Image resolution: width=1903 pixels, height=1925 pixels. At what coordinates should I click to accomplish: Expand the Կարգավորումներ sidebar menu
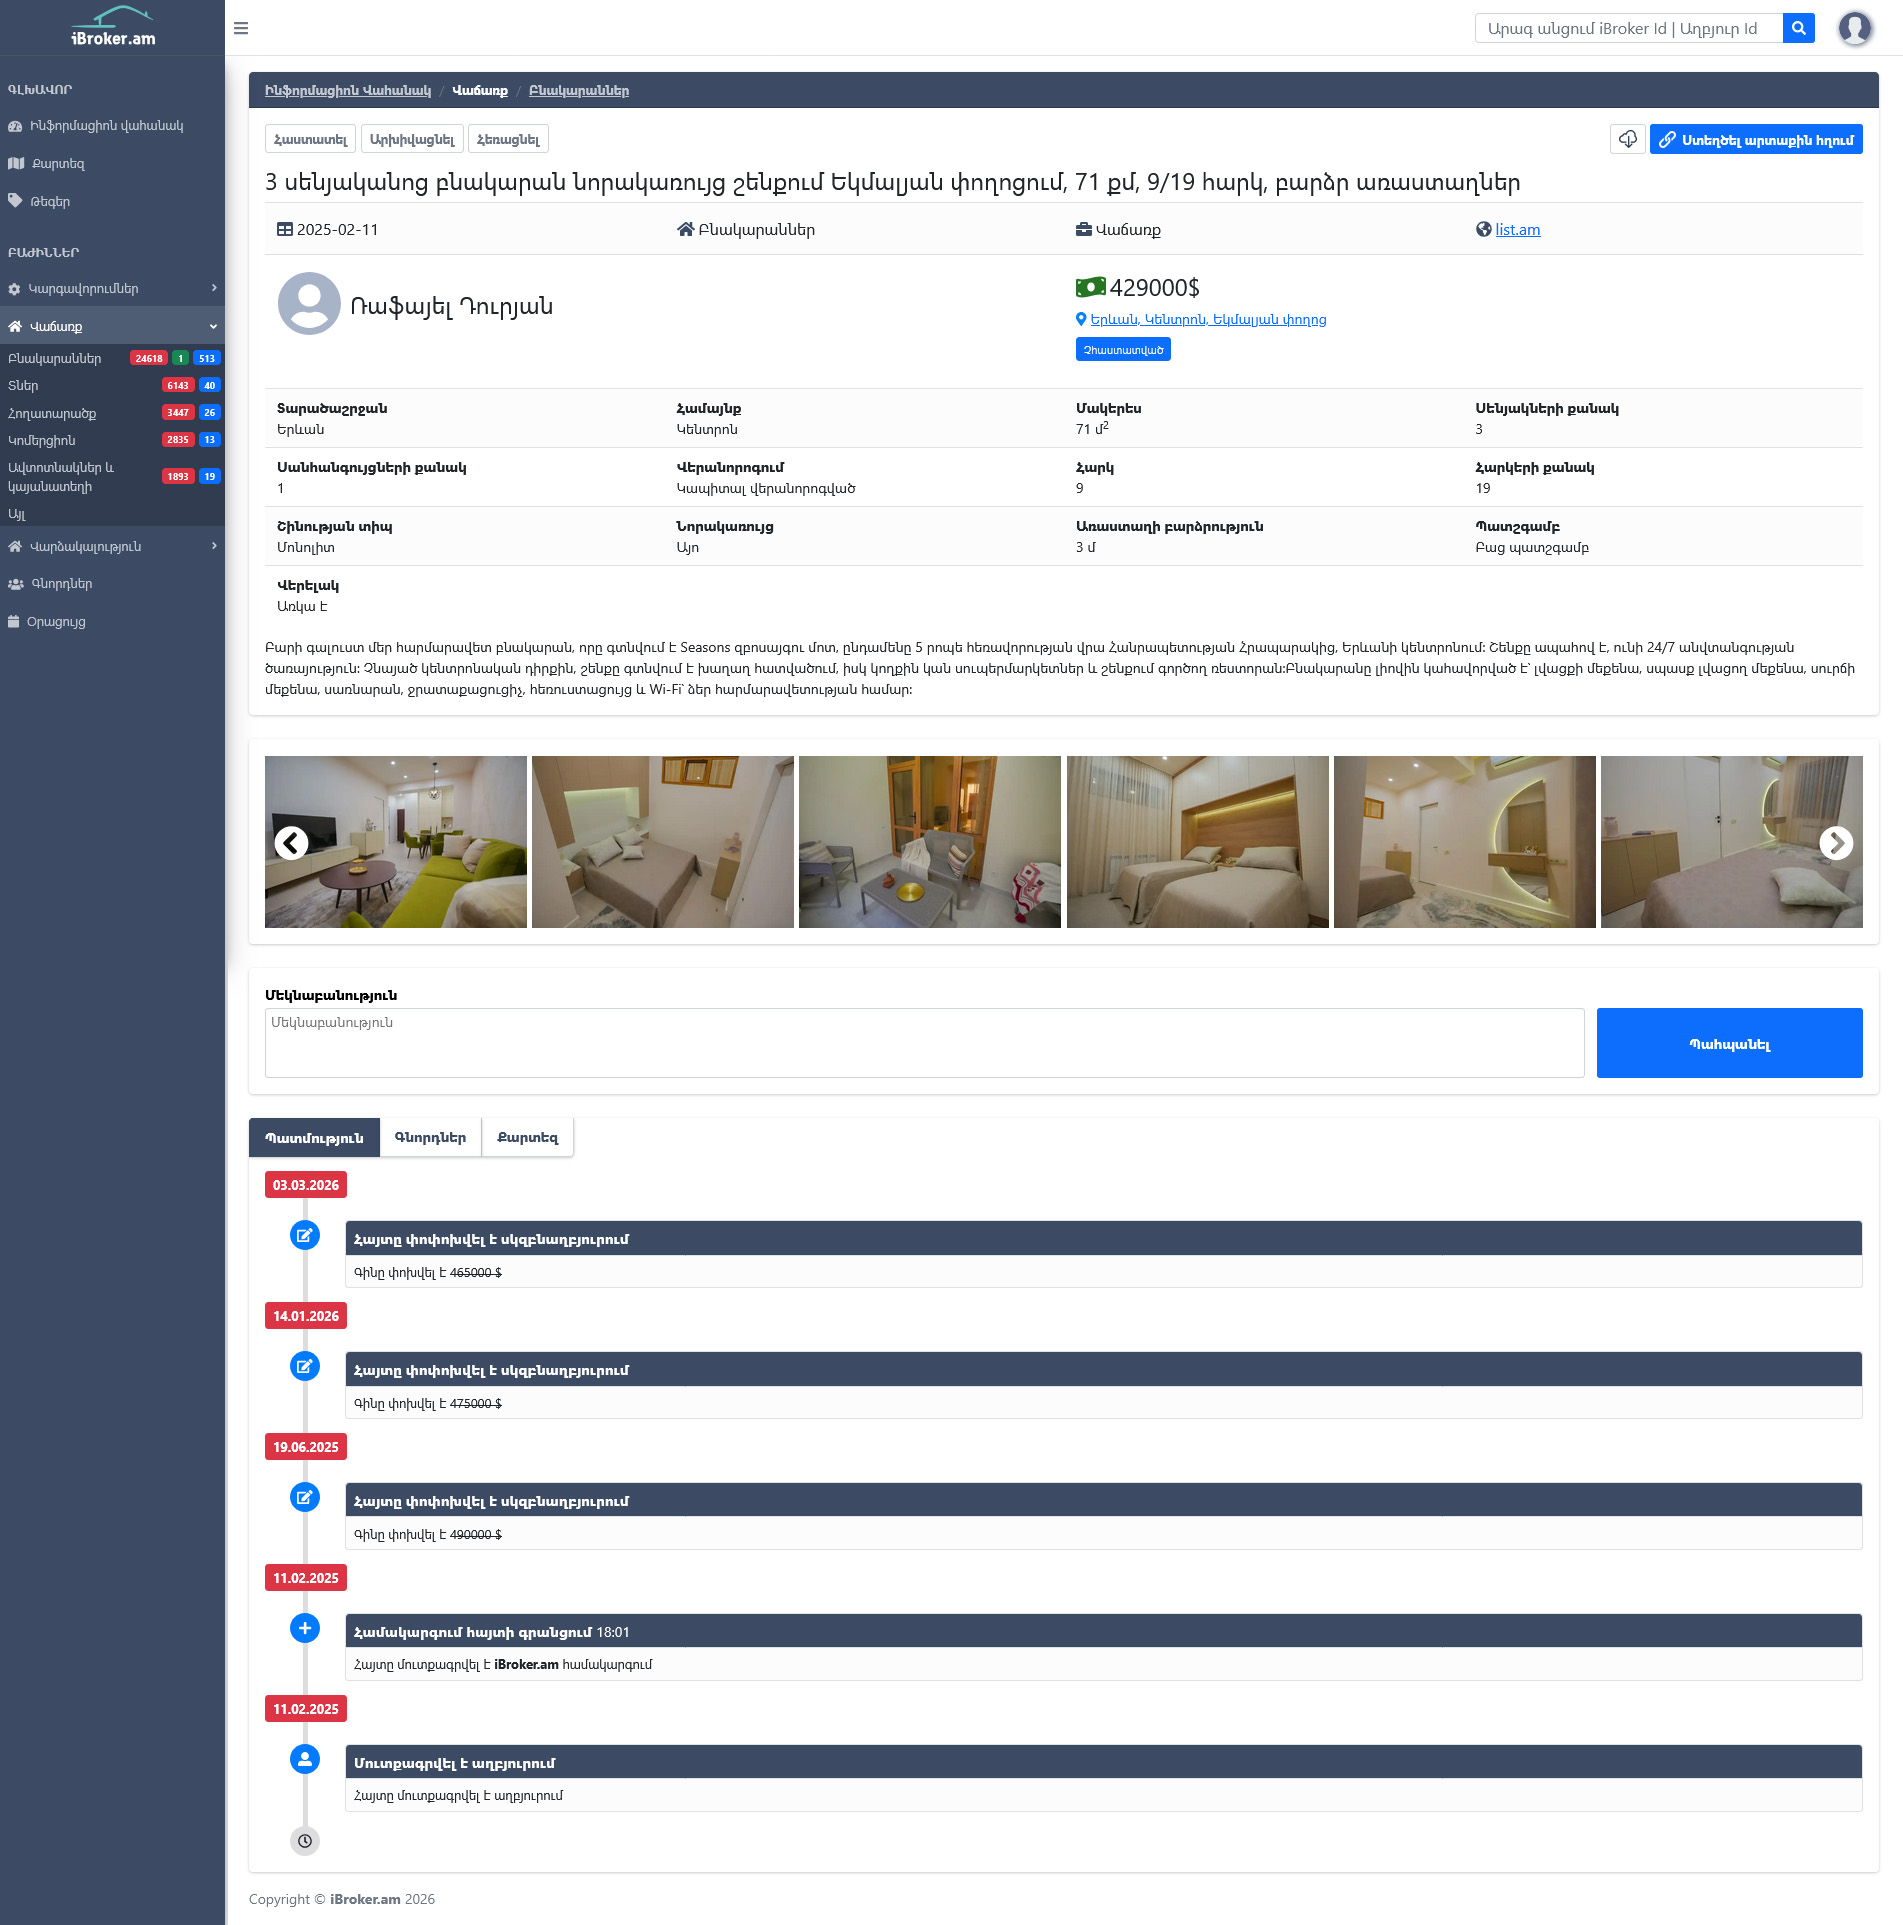click(x=112, y=289)
